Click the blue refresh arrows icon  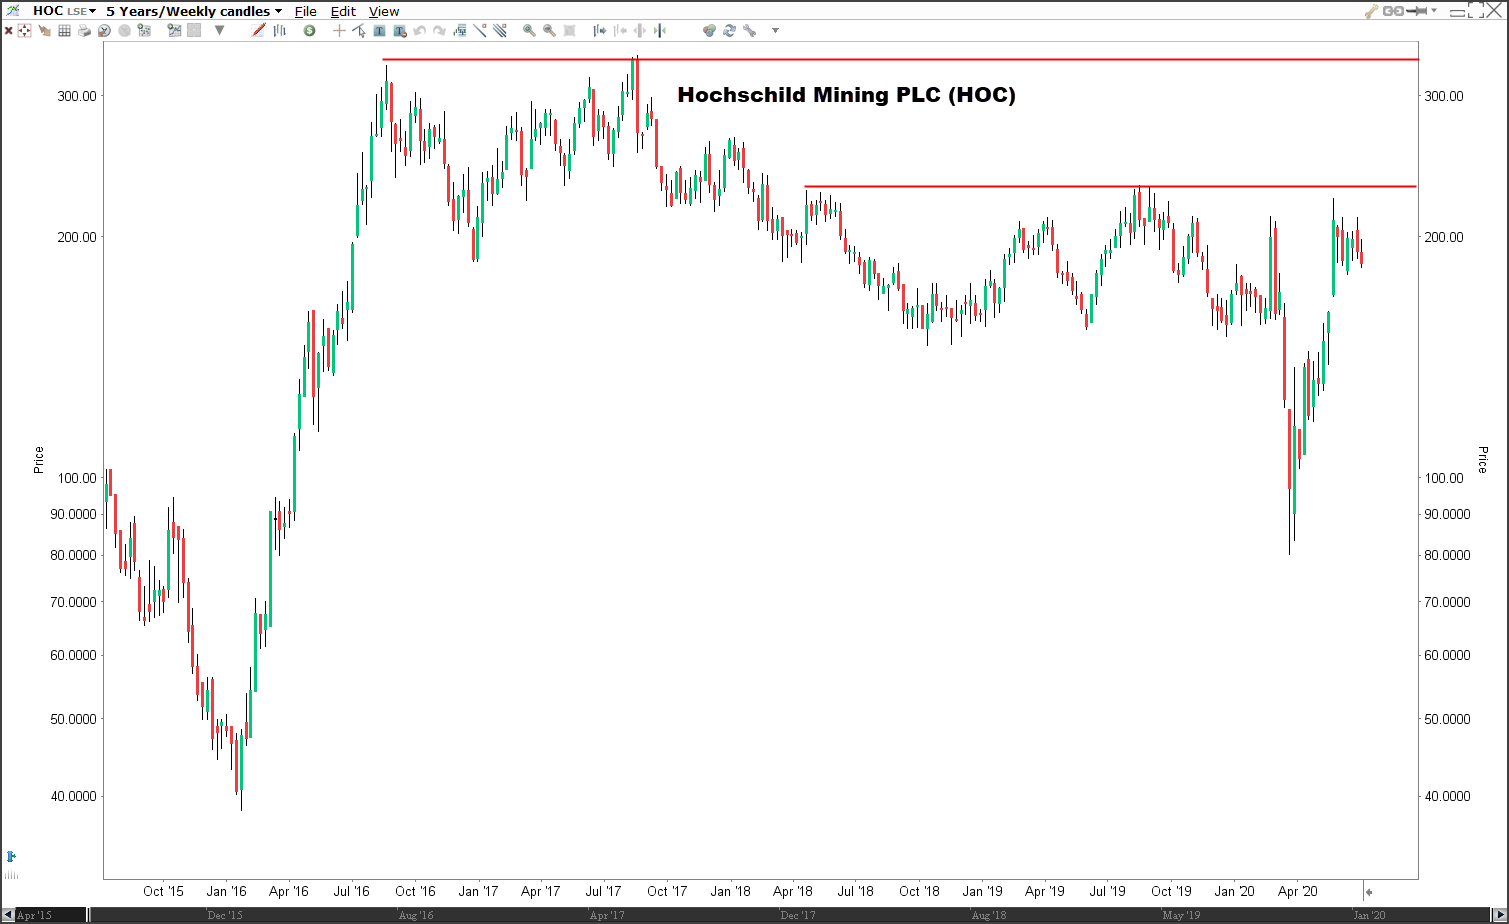pos(729,31)
